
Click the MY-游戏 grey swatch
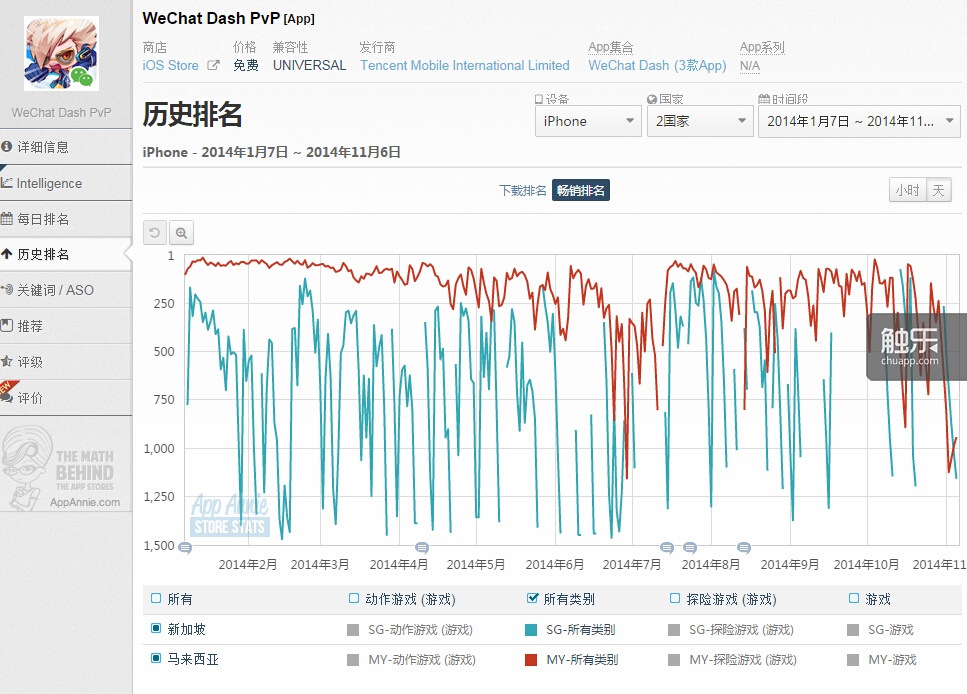853,660
